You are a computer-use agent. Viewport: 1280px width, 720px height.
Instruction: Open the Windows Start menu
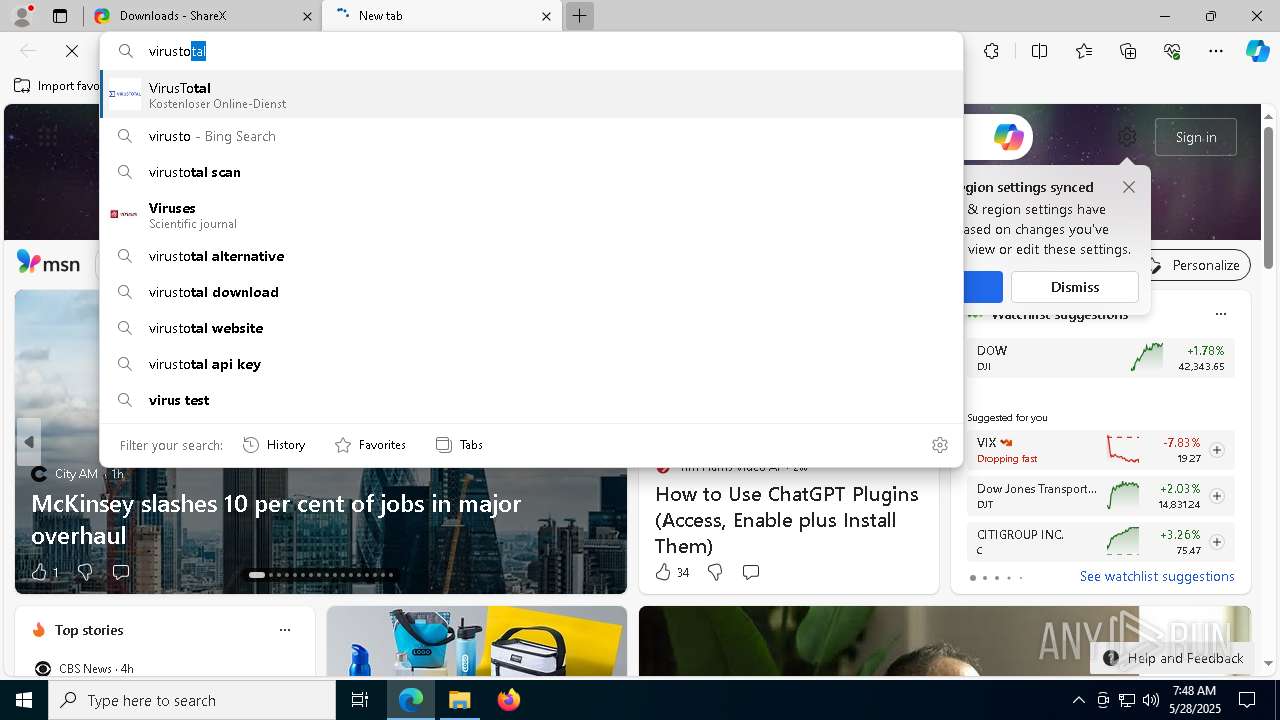(24, 700)
